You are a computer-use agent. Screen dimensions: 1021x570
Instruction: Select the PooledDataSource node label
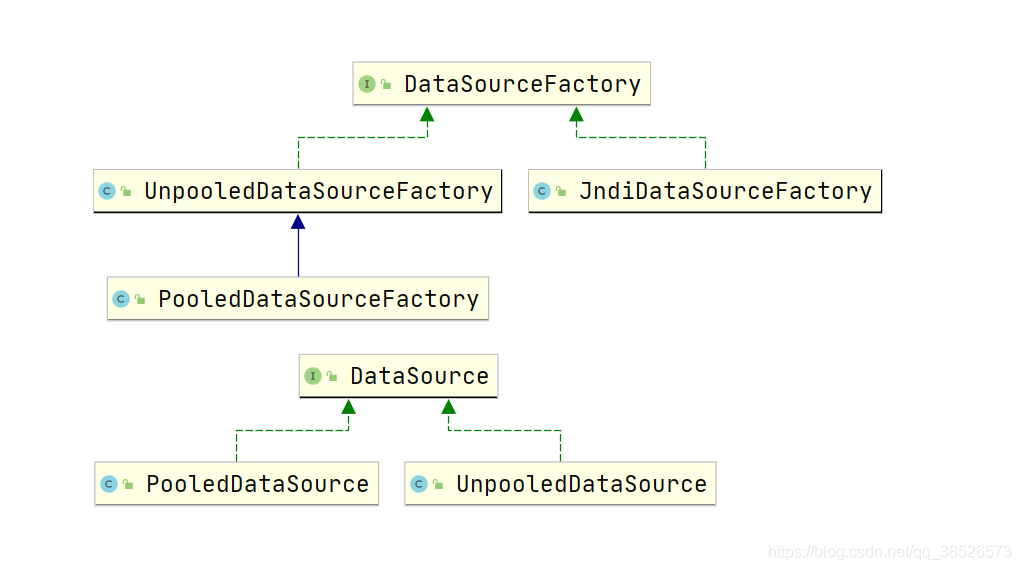257,484
